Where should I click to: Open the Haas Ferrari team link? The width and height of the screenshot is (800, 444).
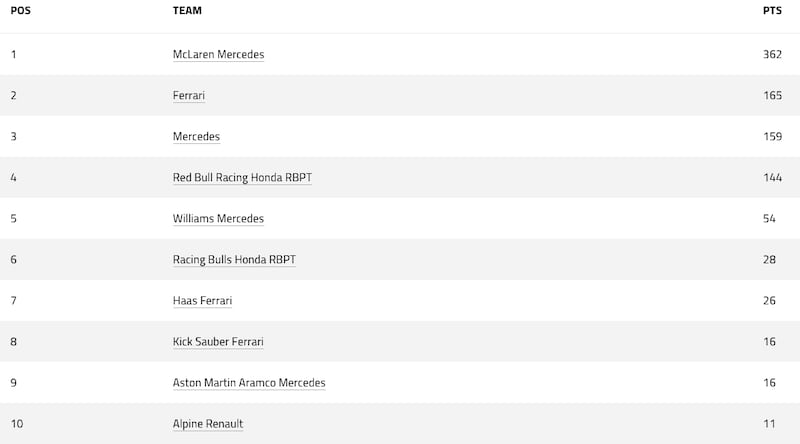coord(203,301)
